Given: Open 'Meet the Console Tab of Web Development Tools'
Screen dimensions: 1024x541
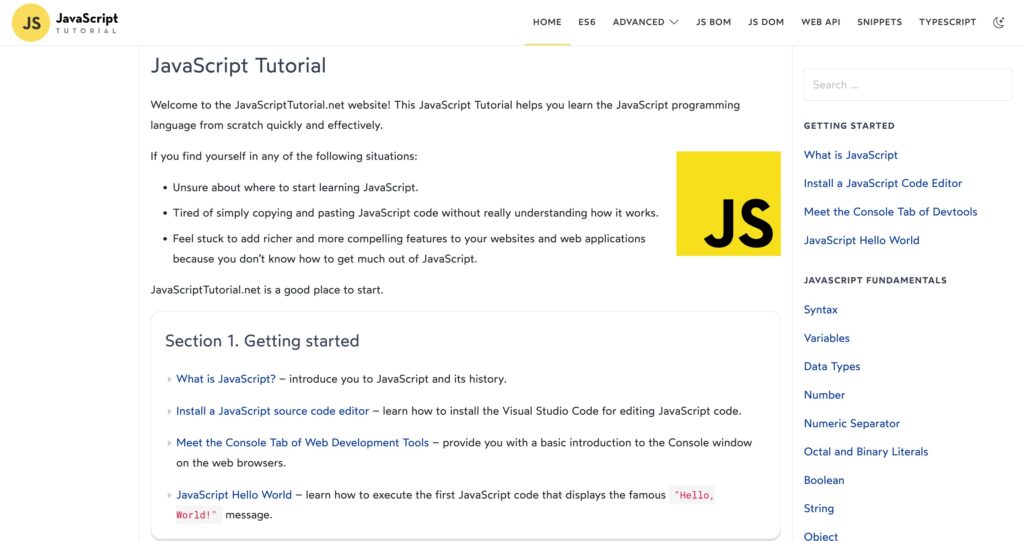Looking at the screenshot, I should pyautogui.click(x=302, y=442).
